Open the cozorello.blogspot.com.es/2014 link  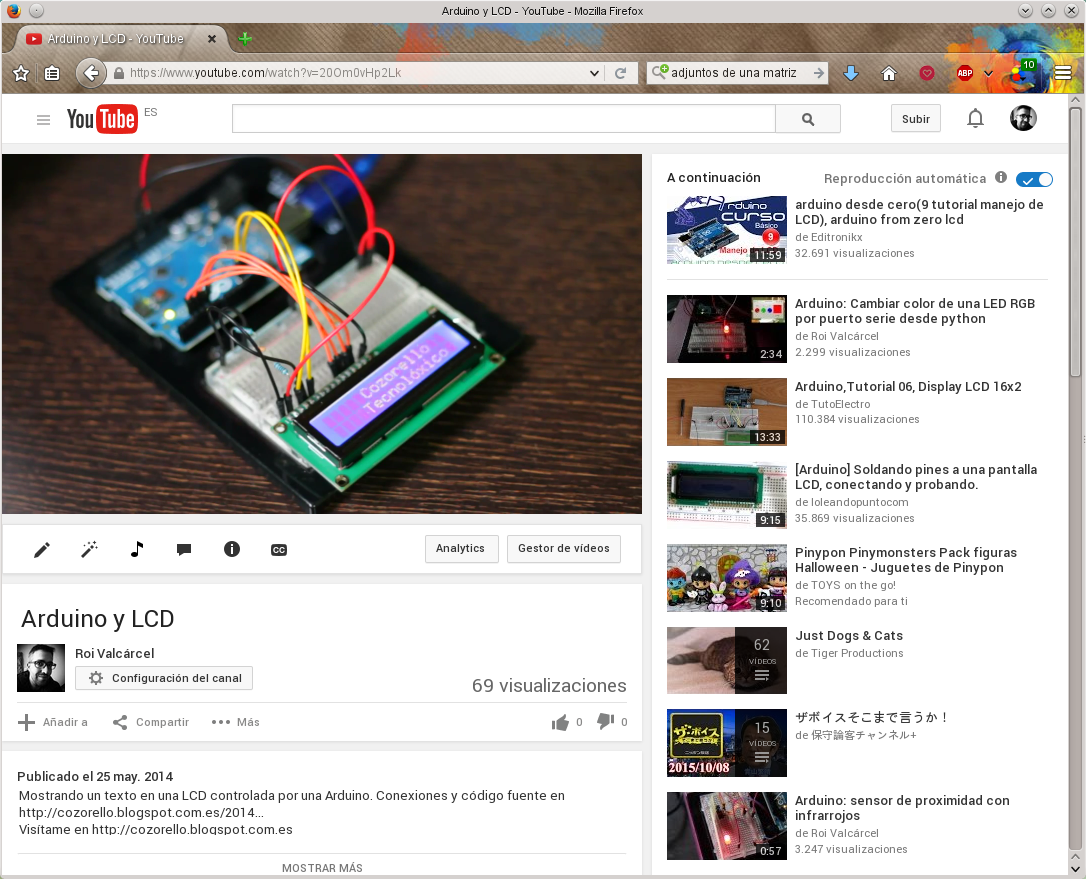[x=141, y=813]
